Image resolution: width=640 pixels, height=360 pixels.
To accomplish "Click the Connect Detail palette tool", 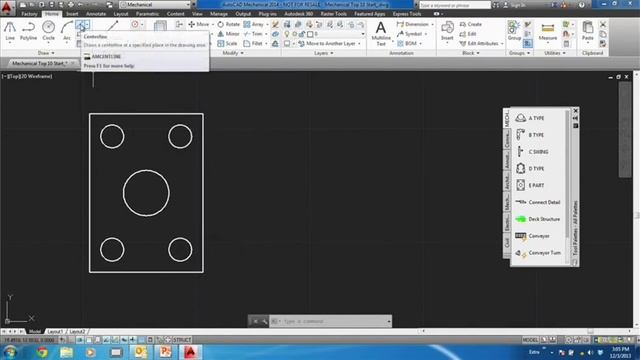I will tap(539, 202).
